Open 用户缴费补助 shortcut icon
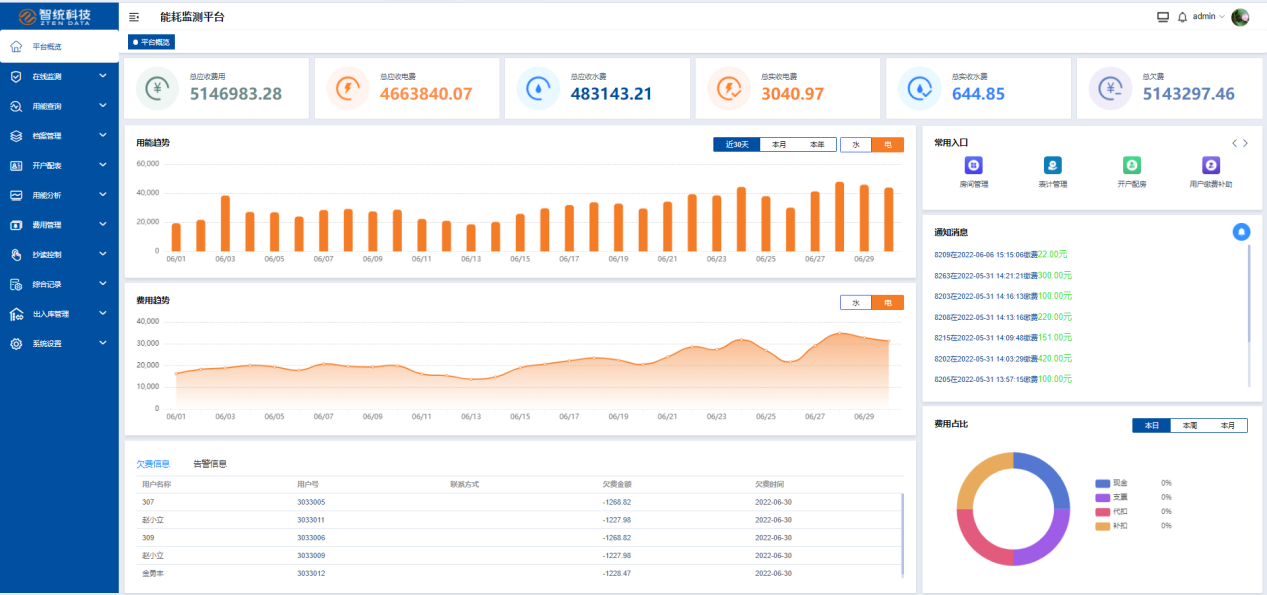 click(x=1210, y=166)
